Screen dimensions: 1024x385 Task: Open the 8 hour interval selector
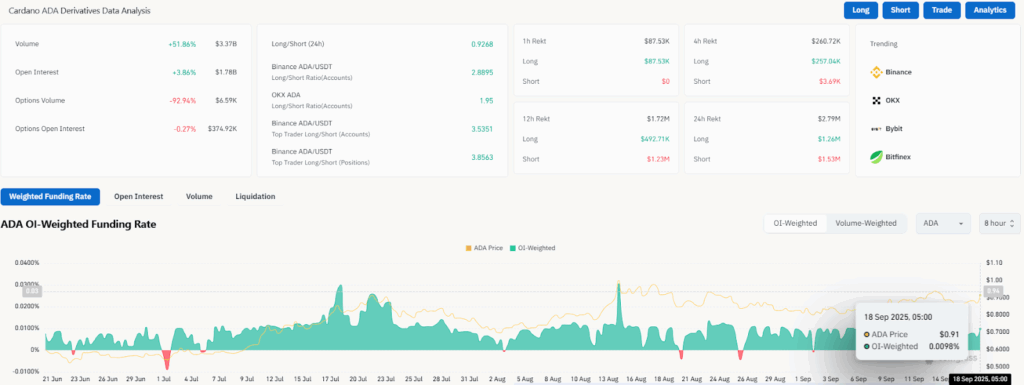pyautogui.click(x=999, y=223)
